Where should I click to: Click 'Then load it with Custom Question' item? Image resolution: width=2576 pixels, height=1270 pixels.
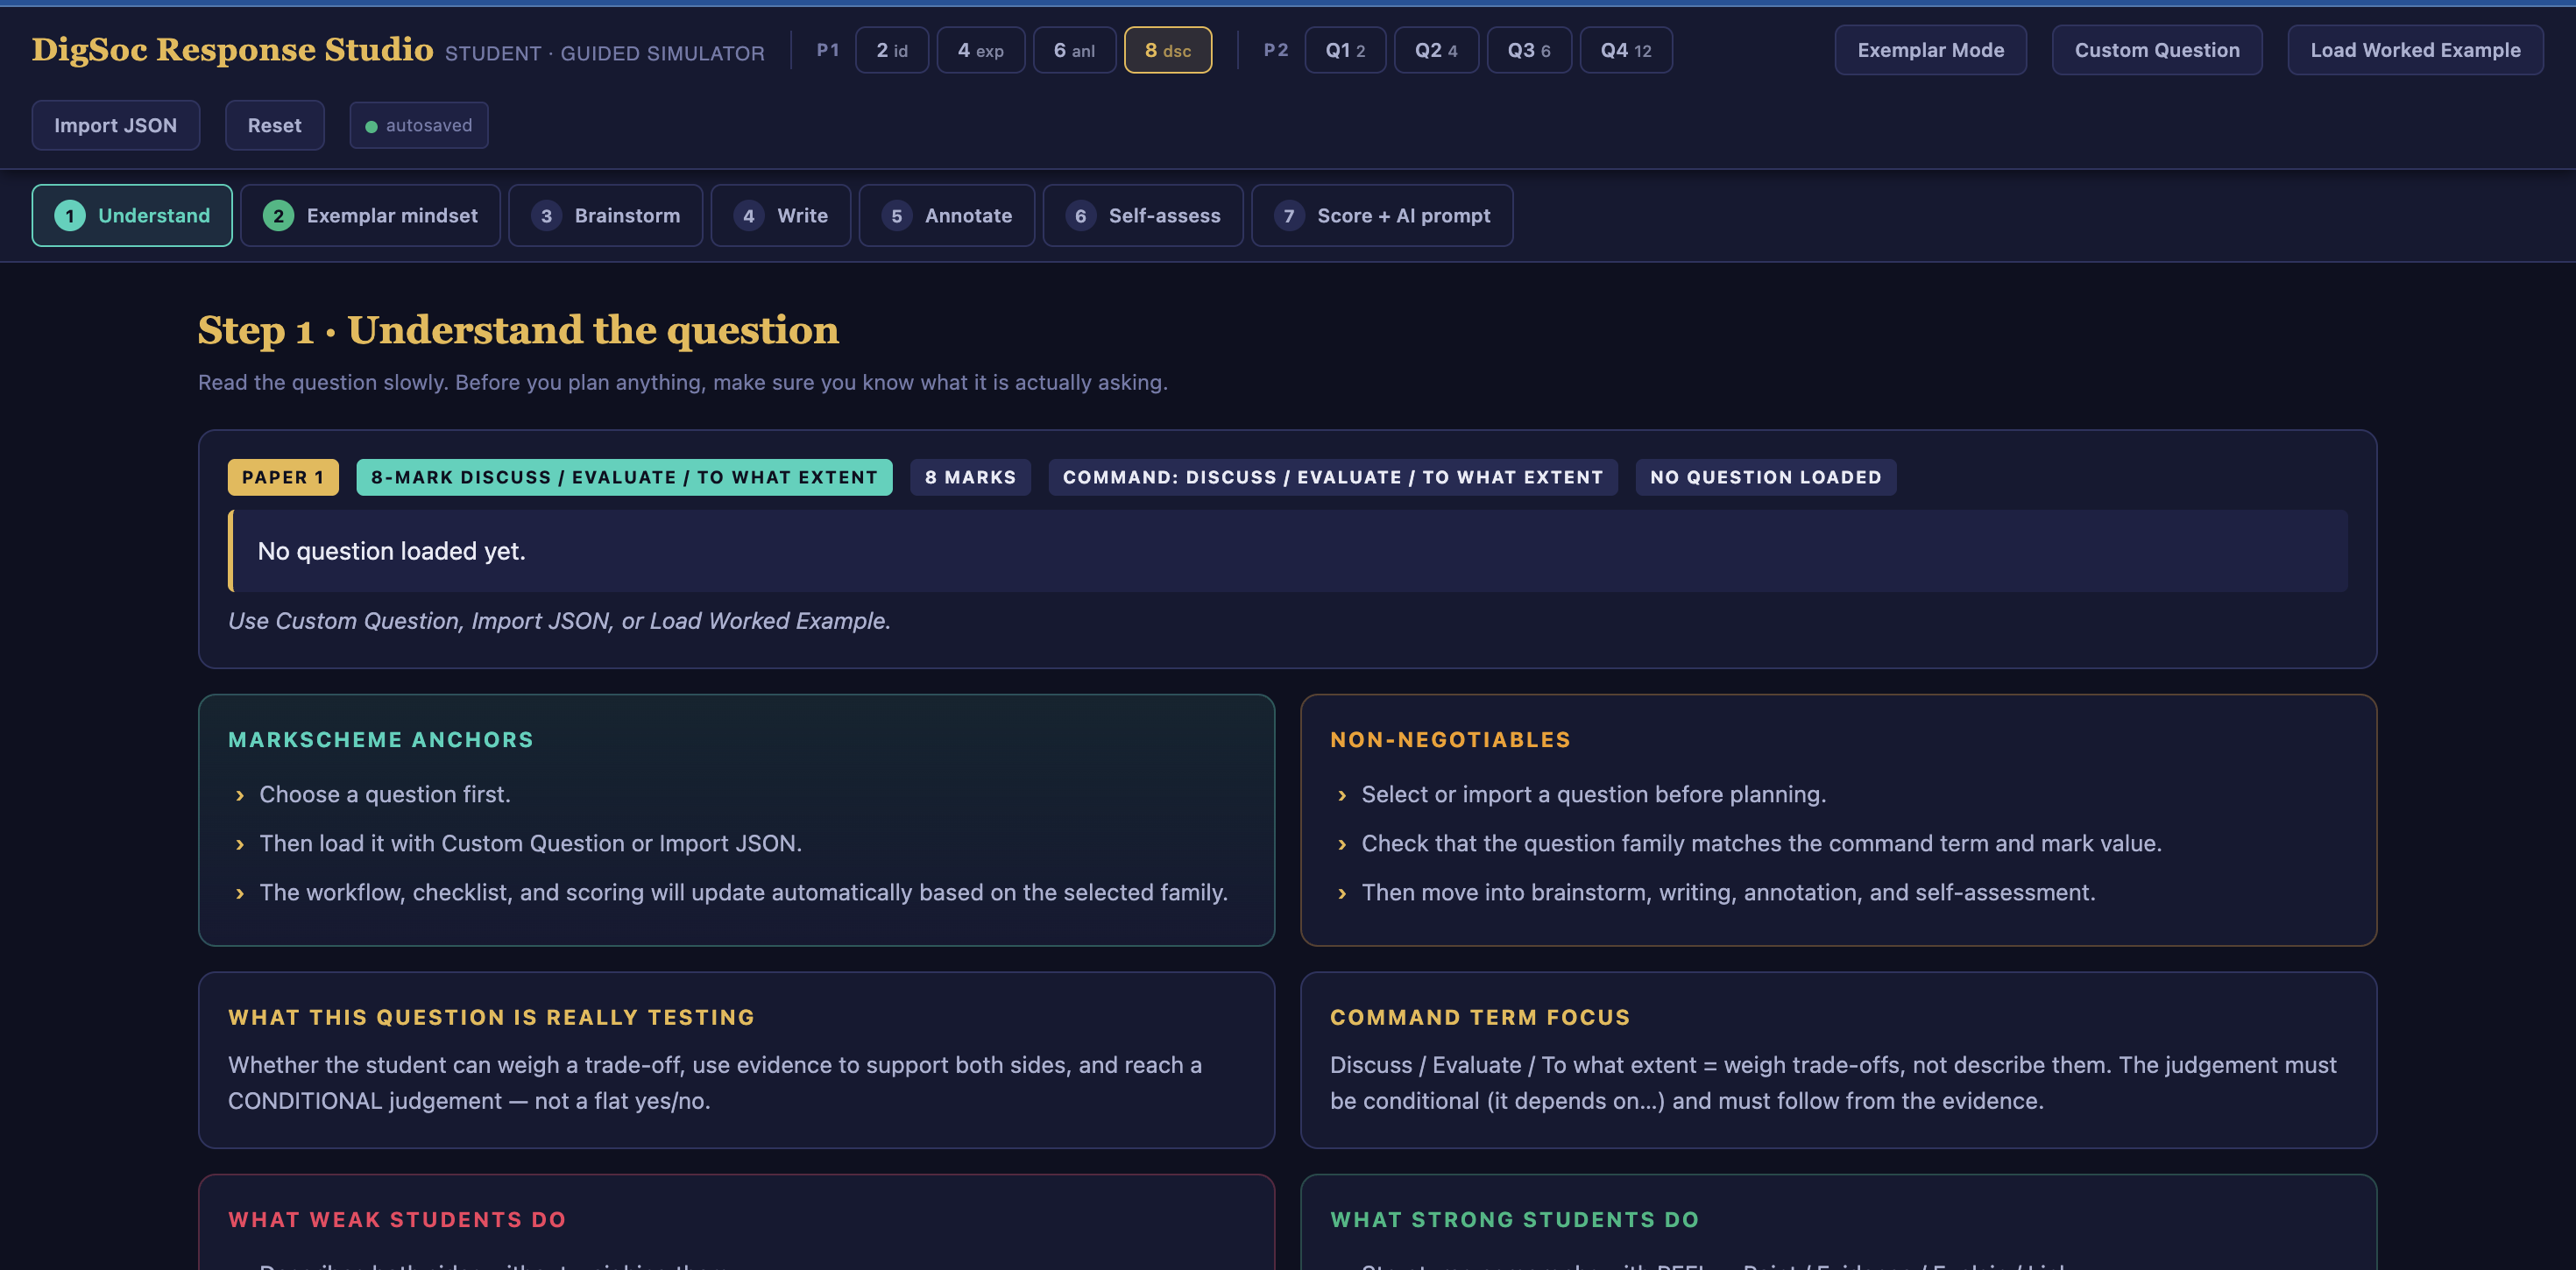point(530,843)
